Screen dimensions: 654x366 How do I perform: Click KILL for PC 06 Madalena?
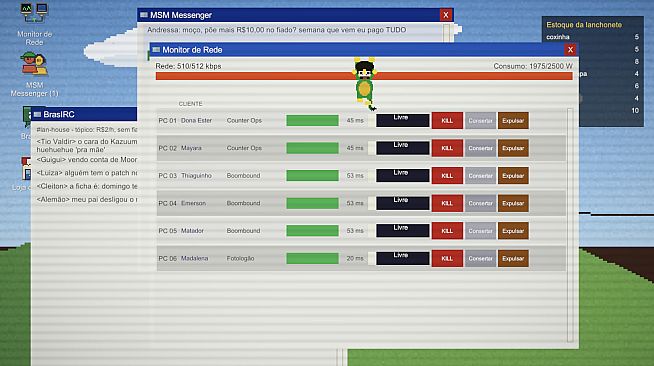coord(447,258)
